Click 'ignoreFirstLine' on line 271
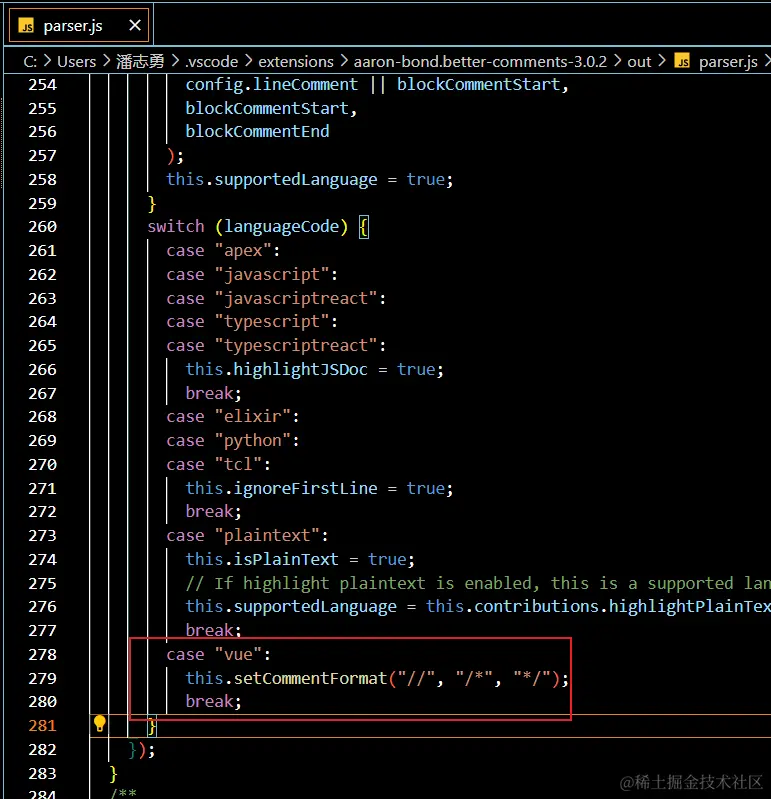Screen dimensions: 771x799 pyautogui.click(x=305, y=488)
